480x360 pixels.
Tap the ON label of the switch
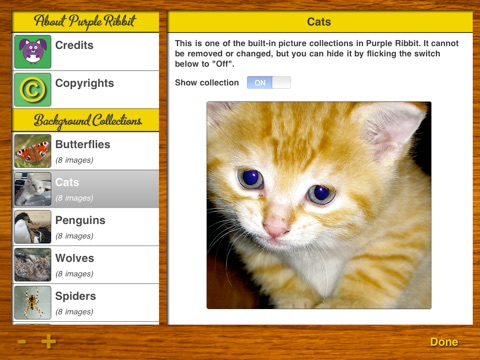[x=260, y=83]
